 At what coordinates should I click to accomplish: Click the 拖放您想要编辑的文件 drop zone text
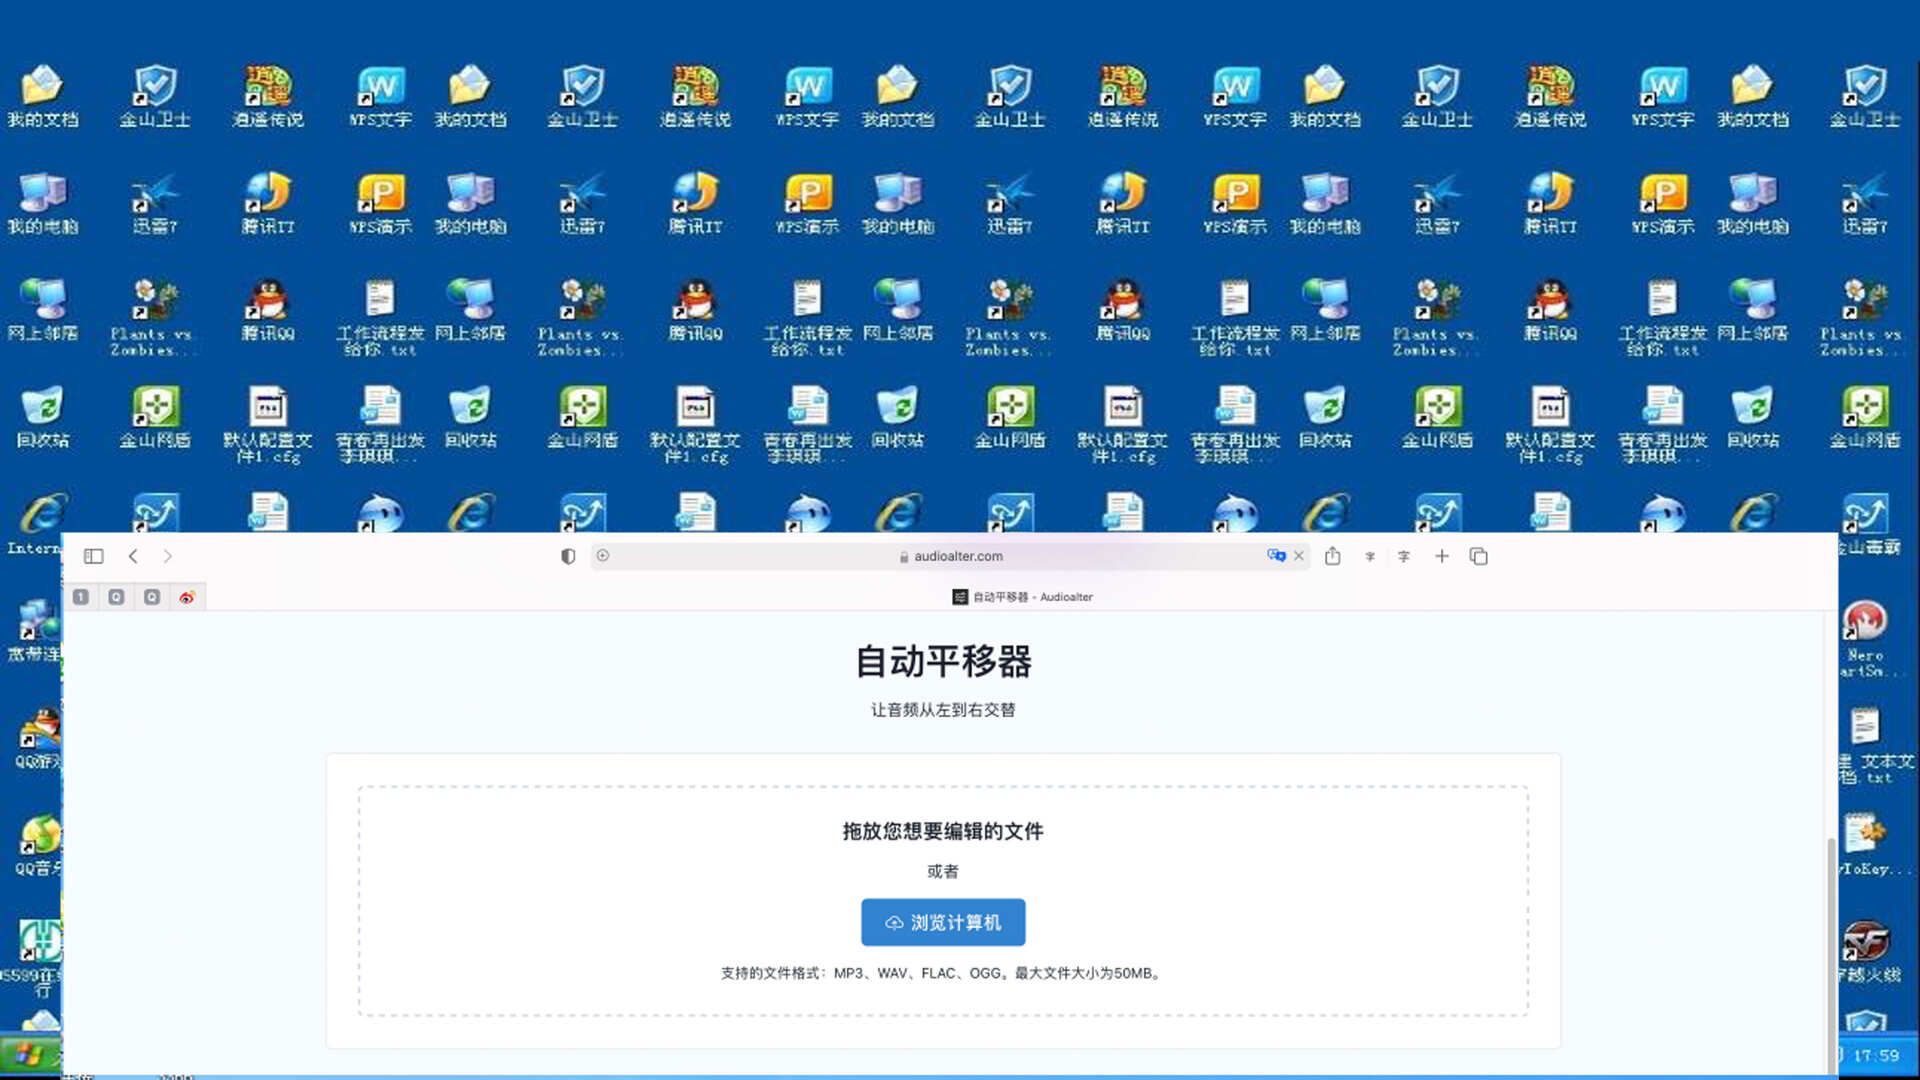point(943,831)
